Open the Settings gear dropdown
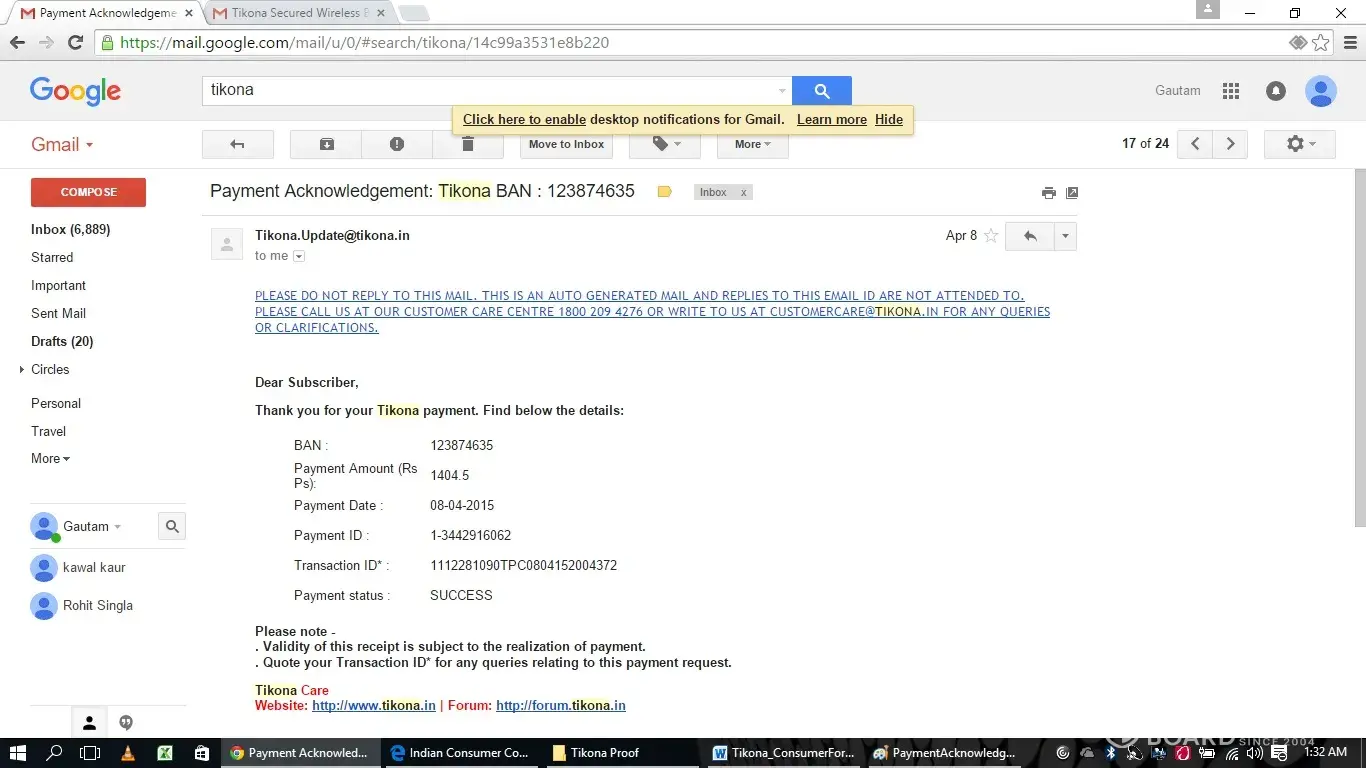The image size is (1366, 768). coord(1300,144)
